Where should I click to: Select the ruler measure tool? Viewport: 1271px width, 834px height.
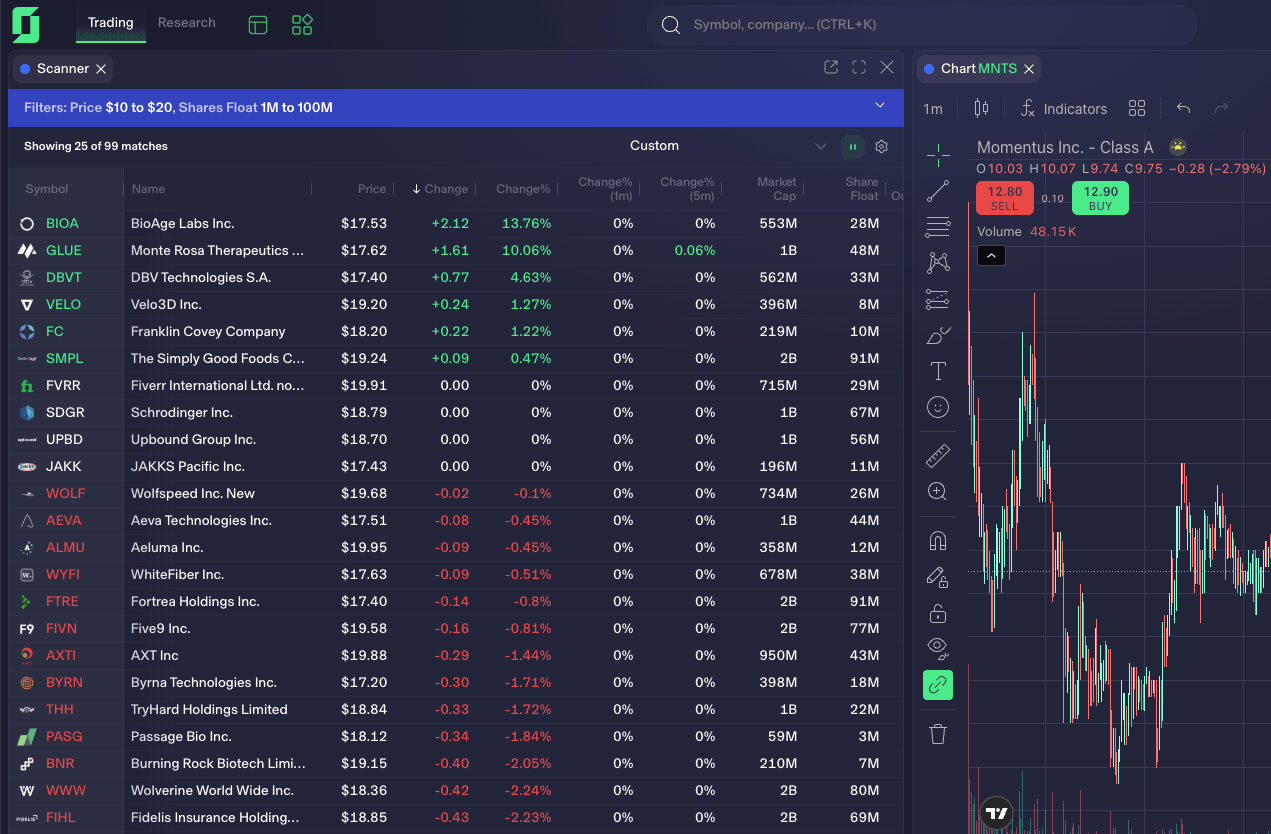click(x=937, y=455)
